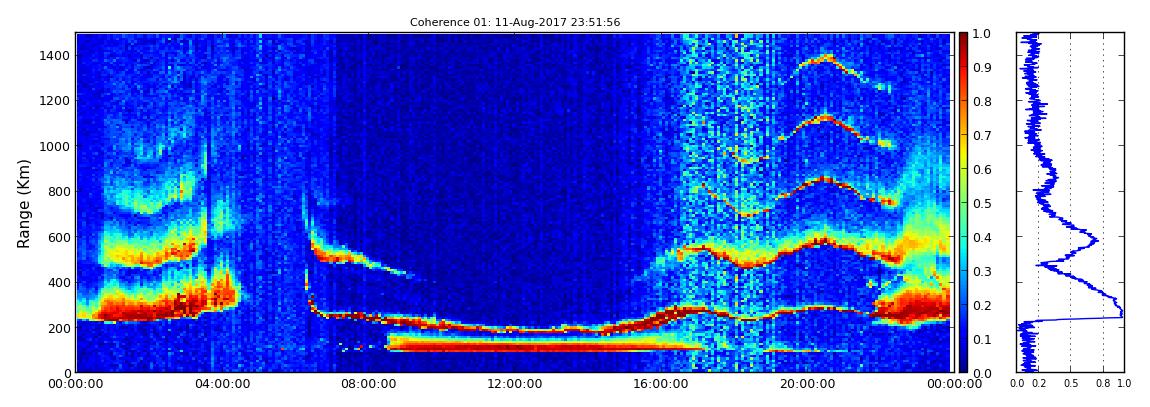This screenshot has width=1150, height=407.
Task: Click the 800 range tick label
Action: [x=58, y=192]
